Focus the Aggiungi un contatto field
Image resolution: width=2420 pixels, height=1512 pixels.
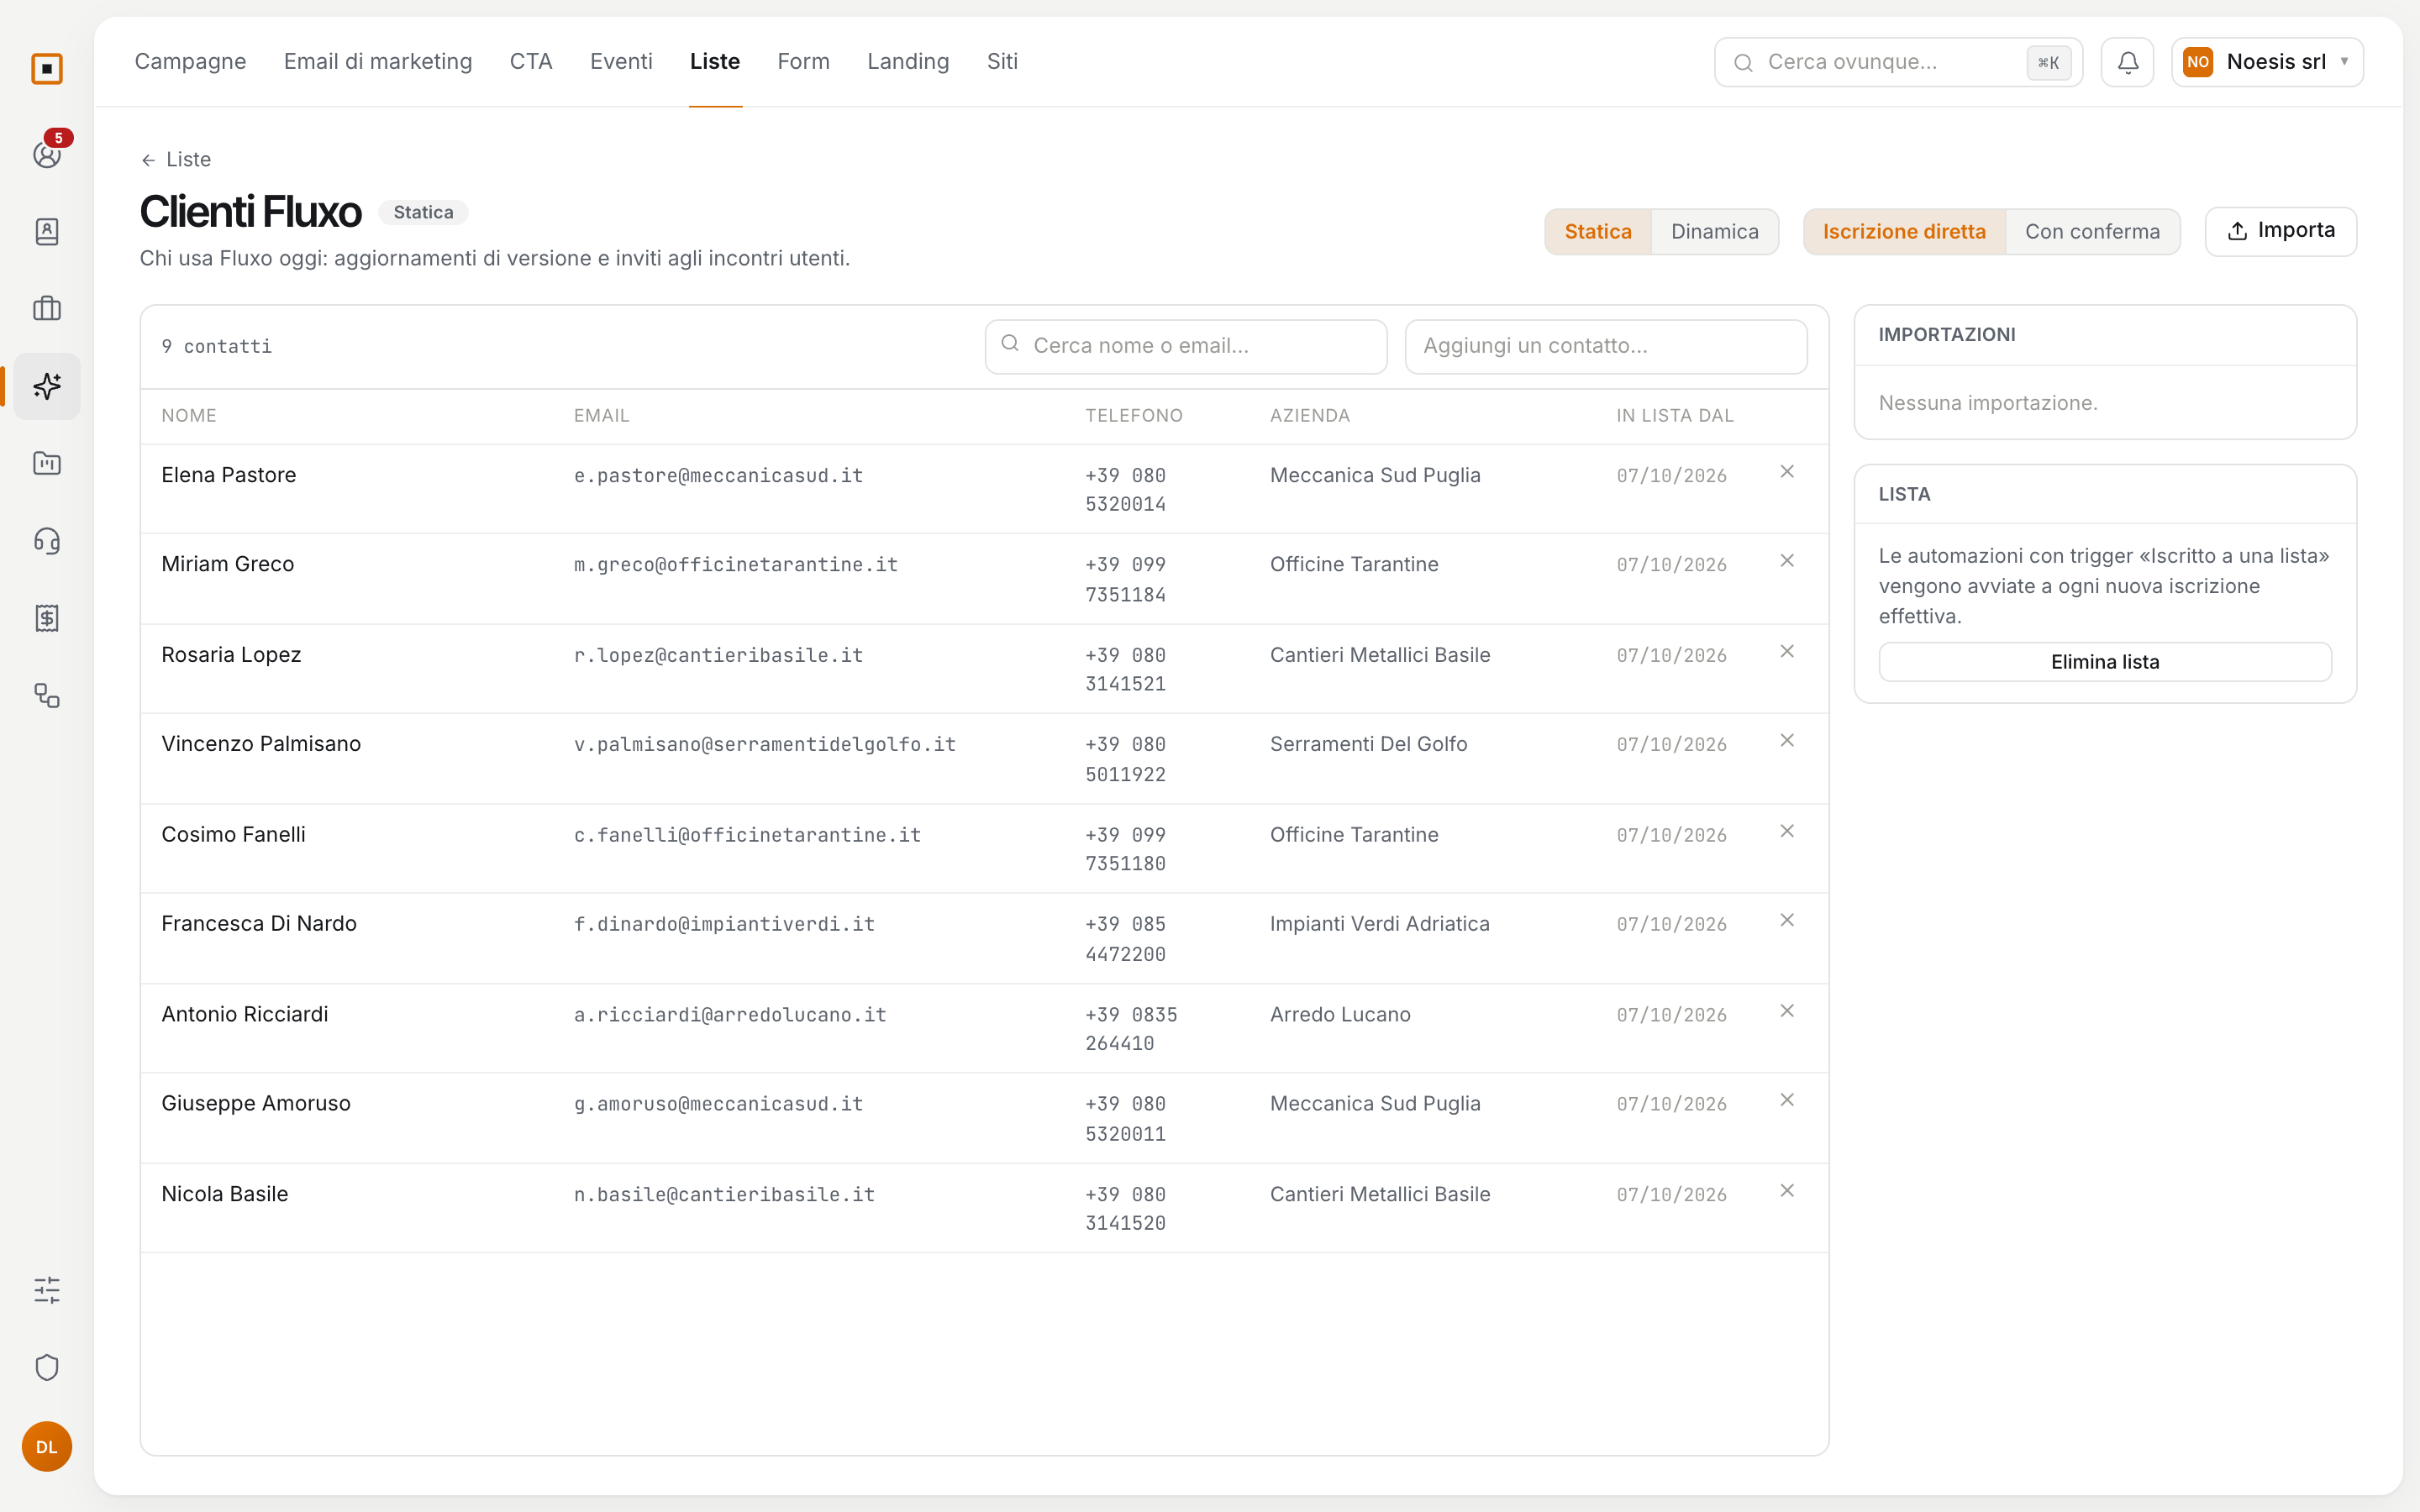[x=1606, y=346]
